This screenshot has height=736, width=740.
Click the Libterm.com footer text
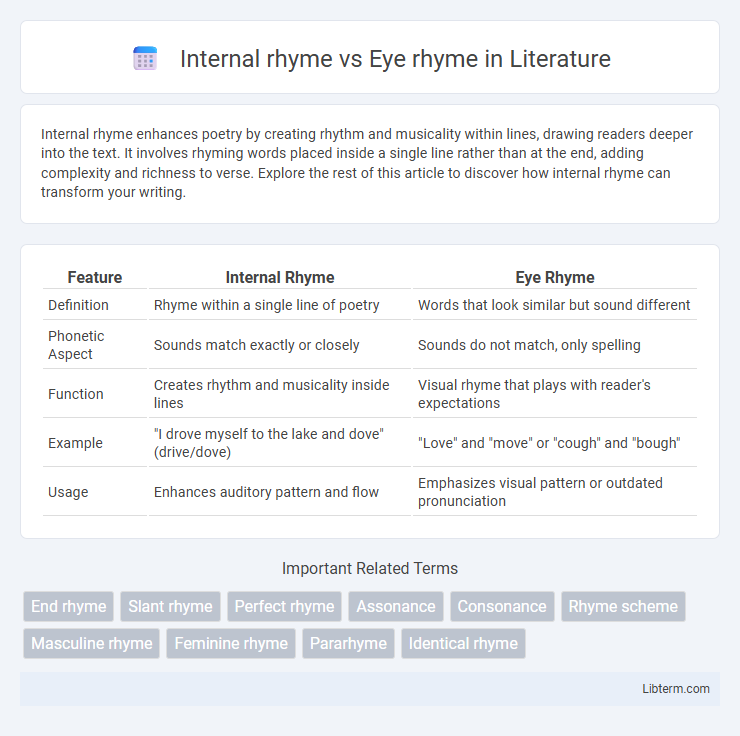tap(675, 689)
